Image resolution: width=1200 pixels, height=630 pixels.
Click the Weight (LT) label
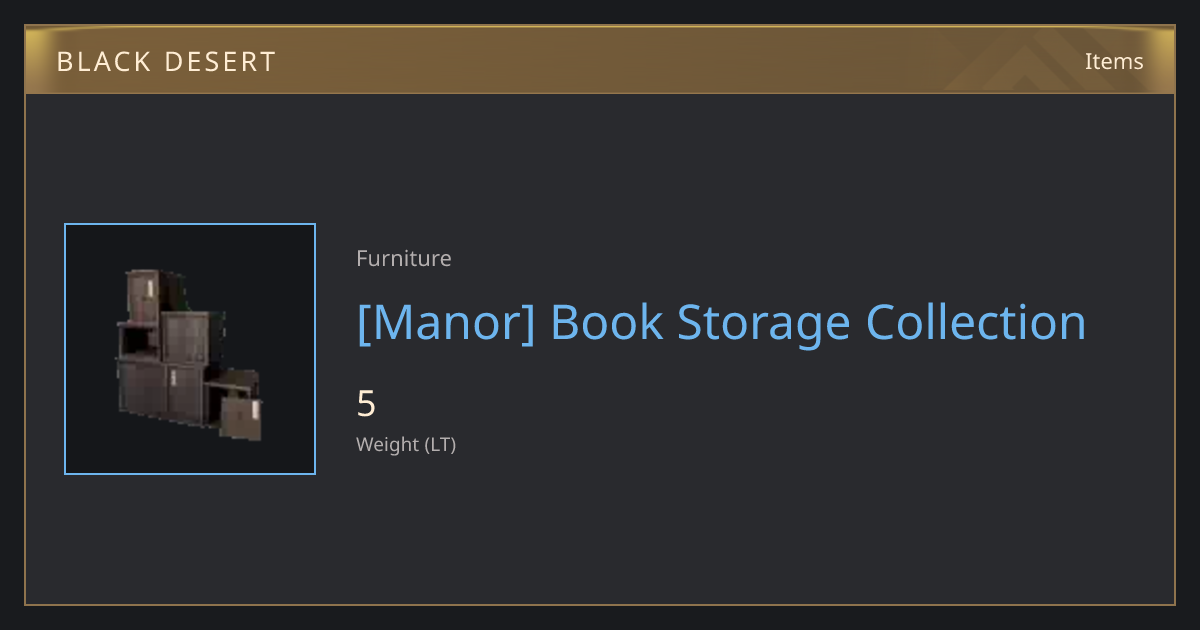[406, 444]
